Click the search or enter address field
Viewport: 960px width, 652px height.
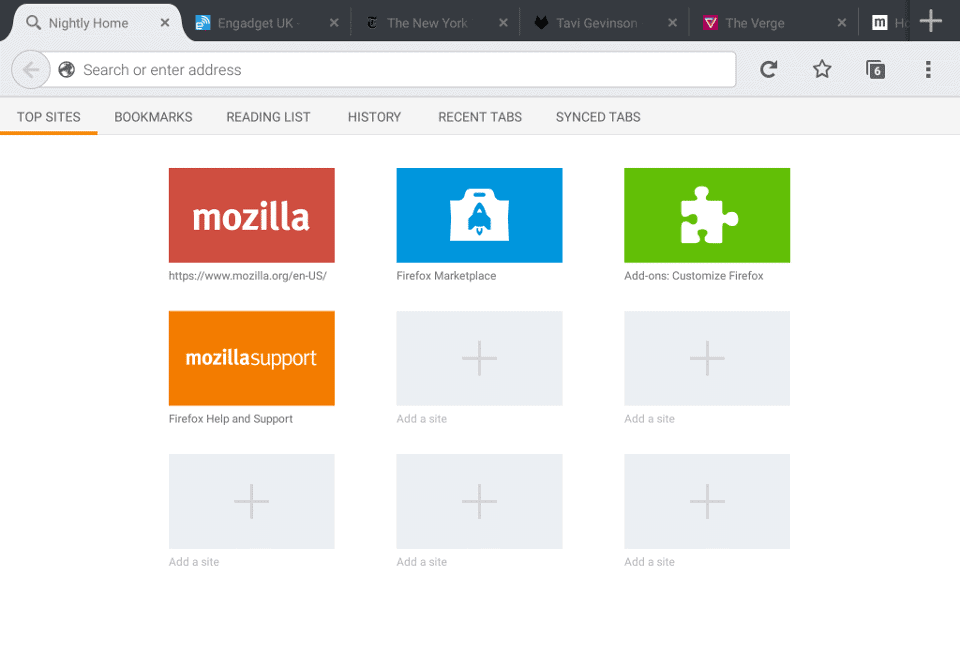click(x=300, y=69)
